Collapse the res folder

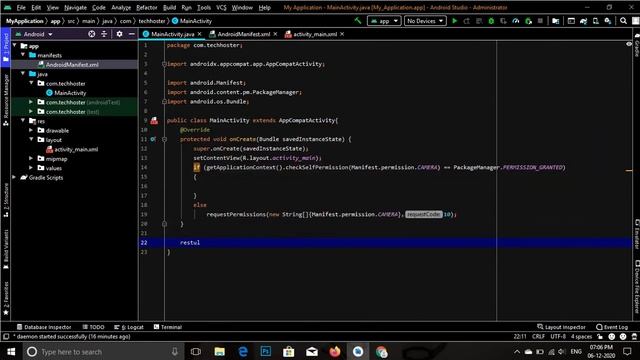click(x=23, y=121)
